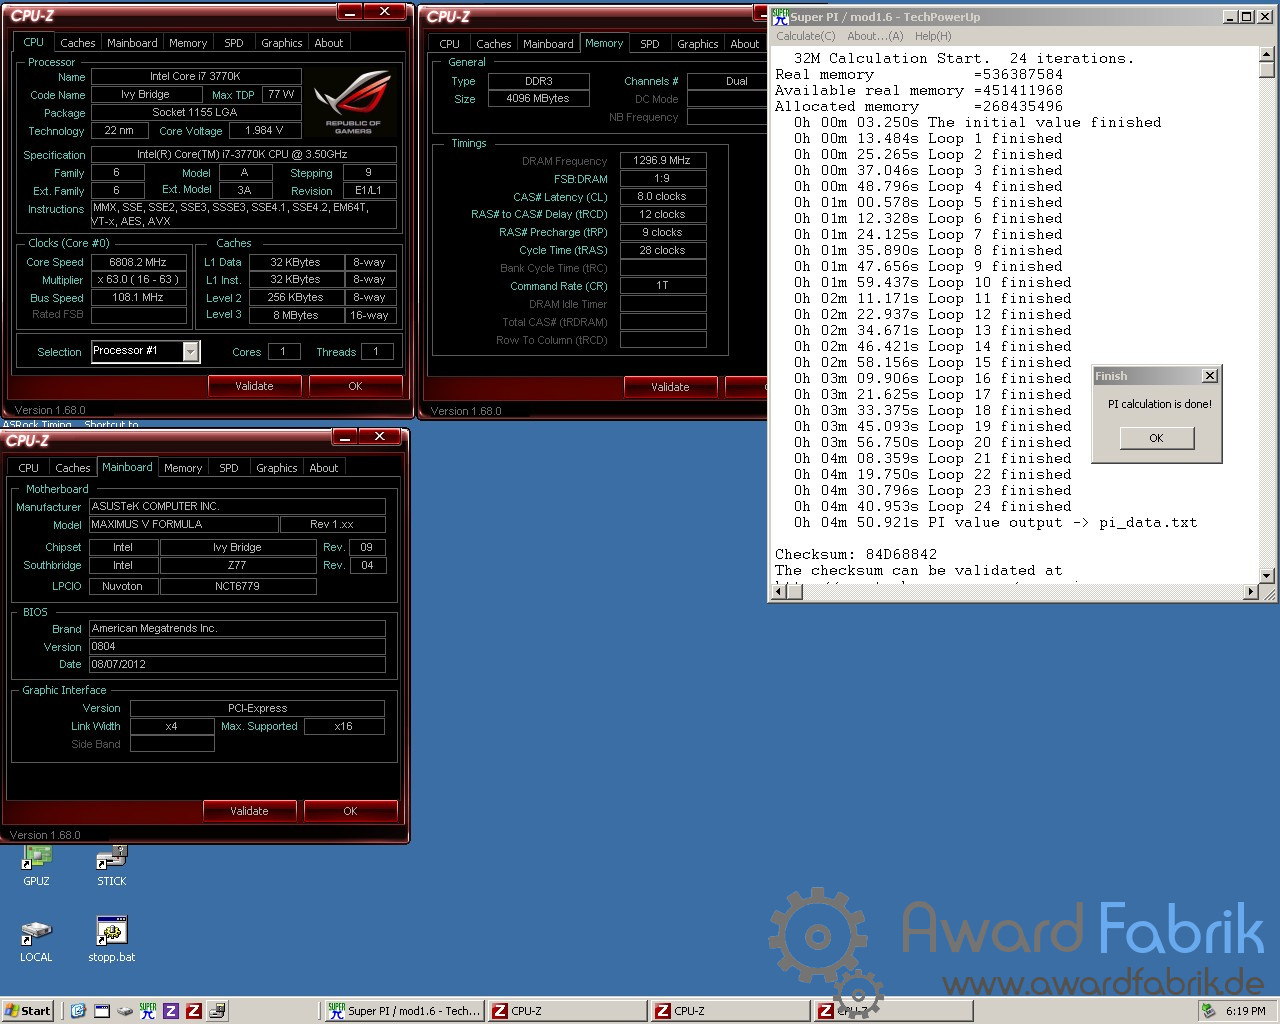The width and height of the screenshot is (1280, 1024).
Task: Open Memory tab in top-left CPU-Z window
Action: point(187,43)
